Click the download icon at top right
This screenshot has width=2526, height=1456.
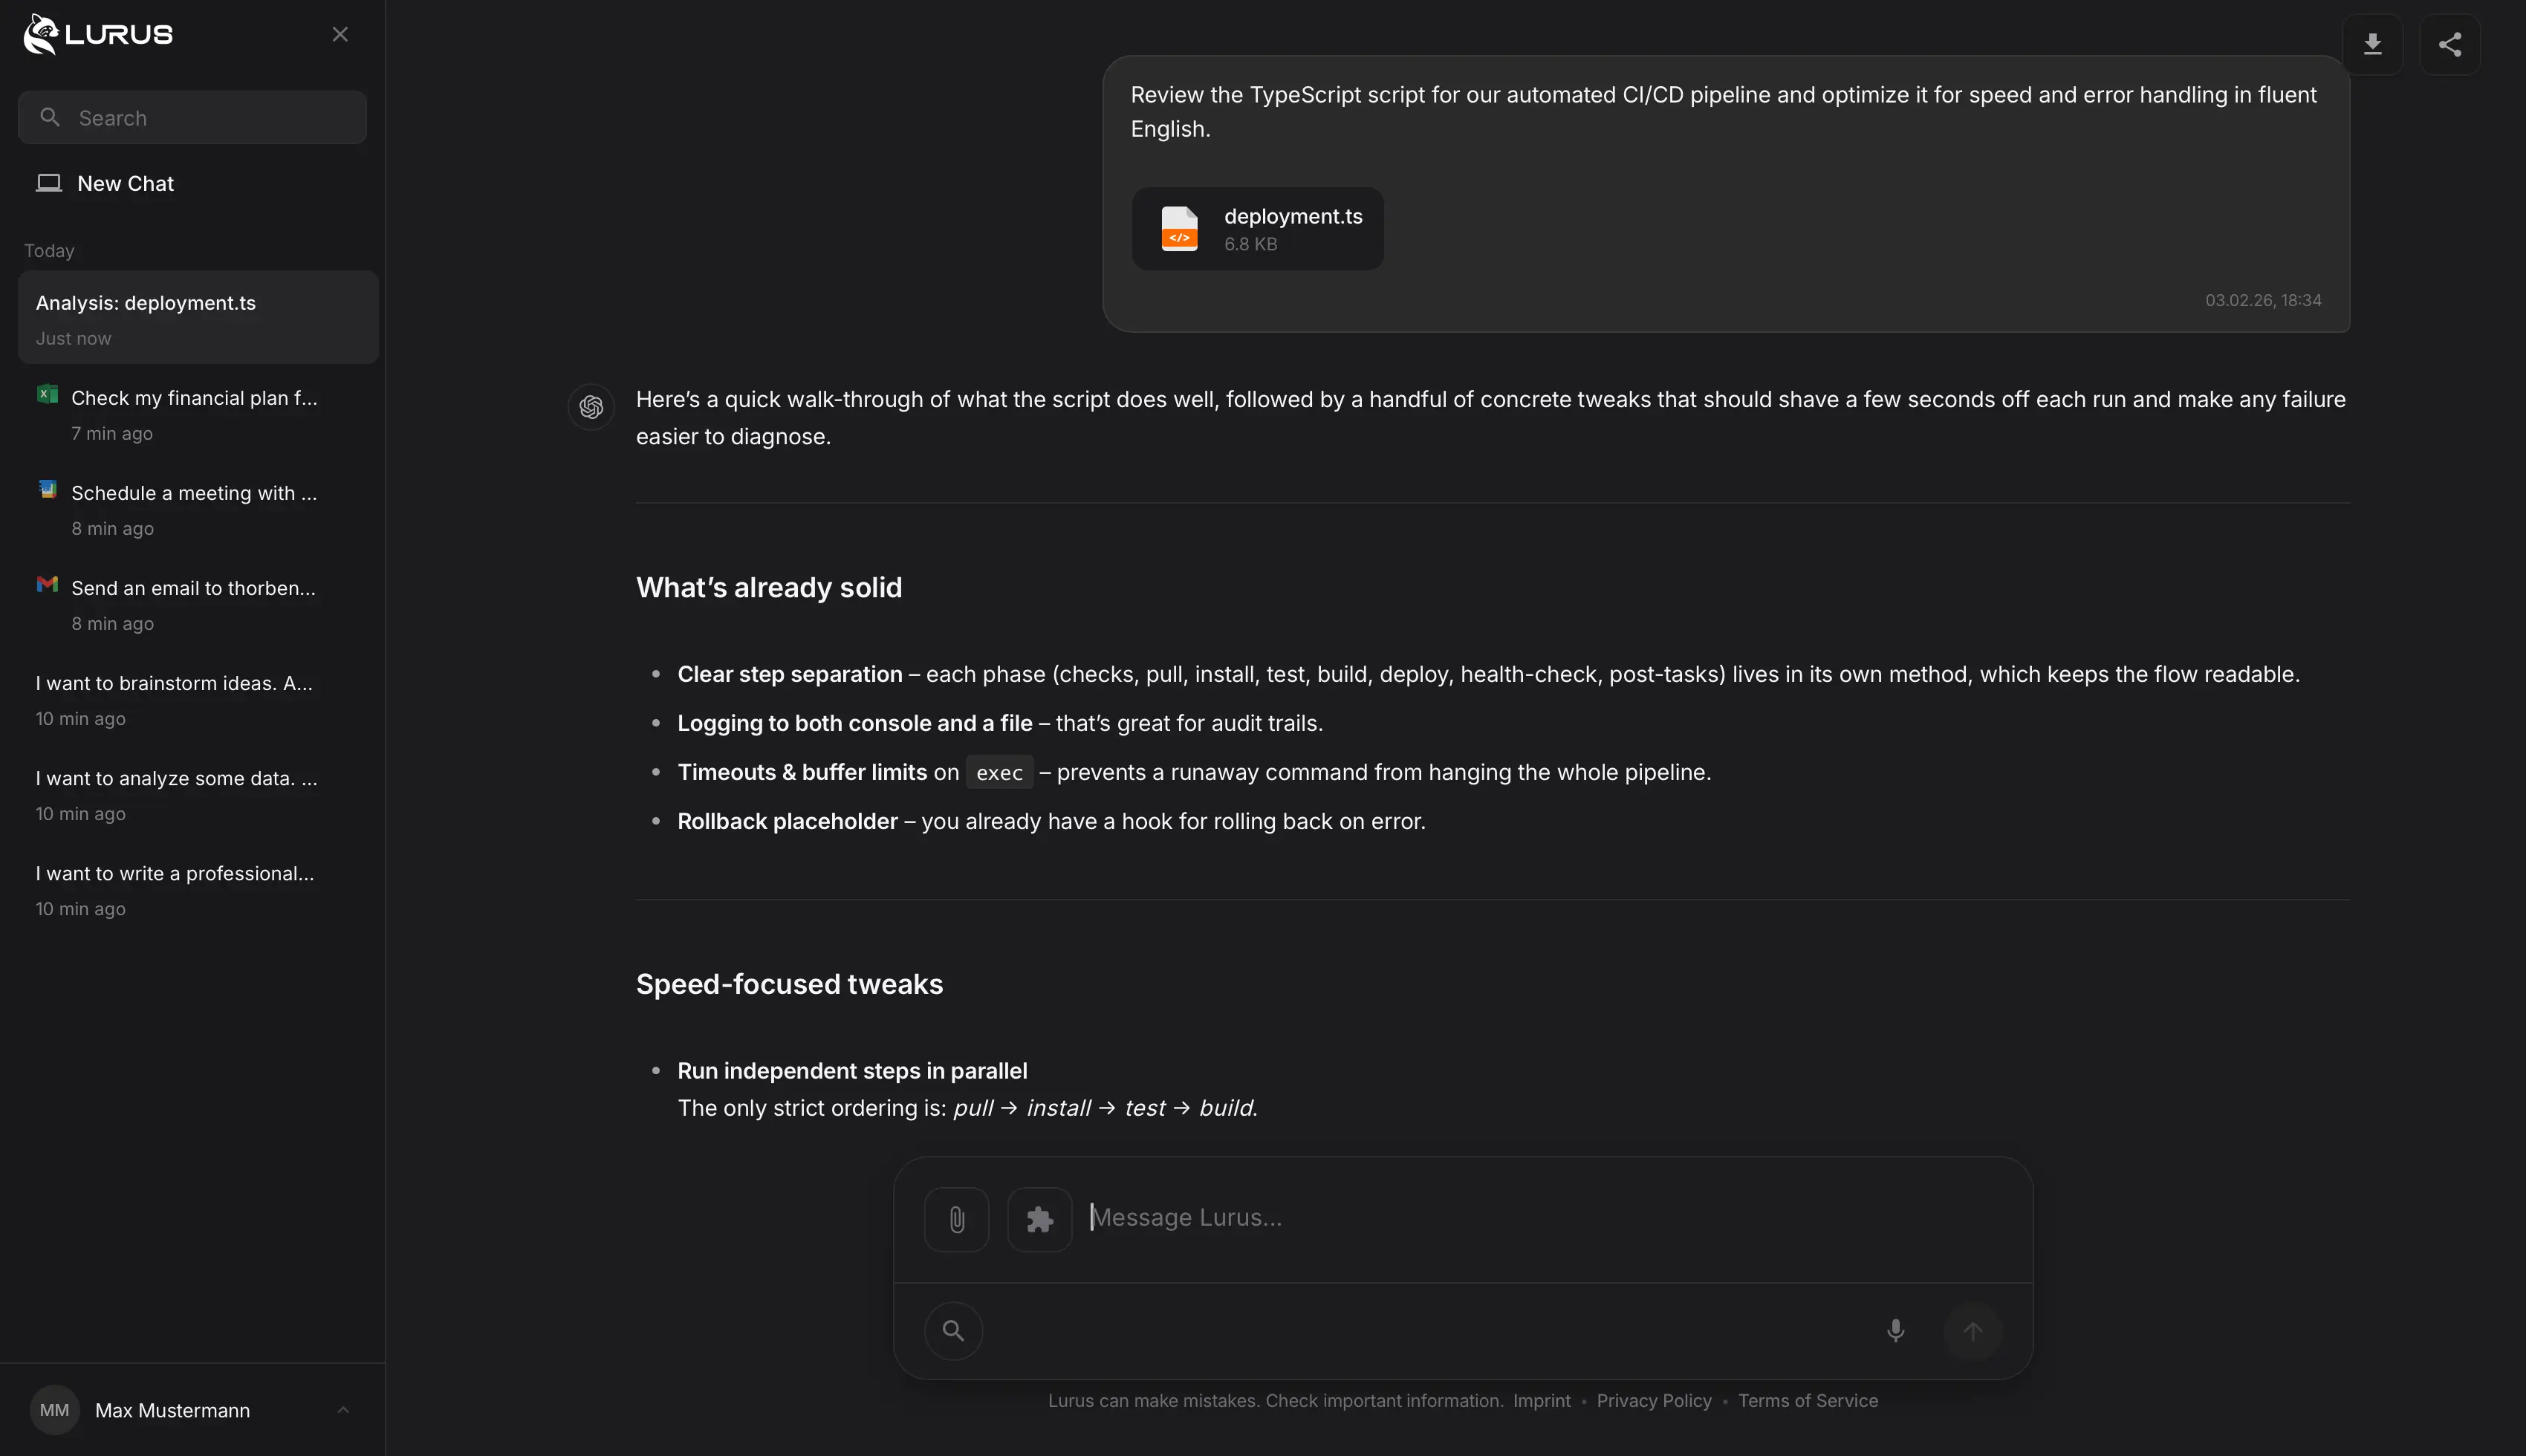2372,45
